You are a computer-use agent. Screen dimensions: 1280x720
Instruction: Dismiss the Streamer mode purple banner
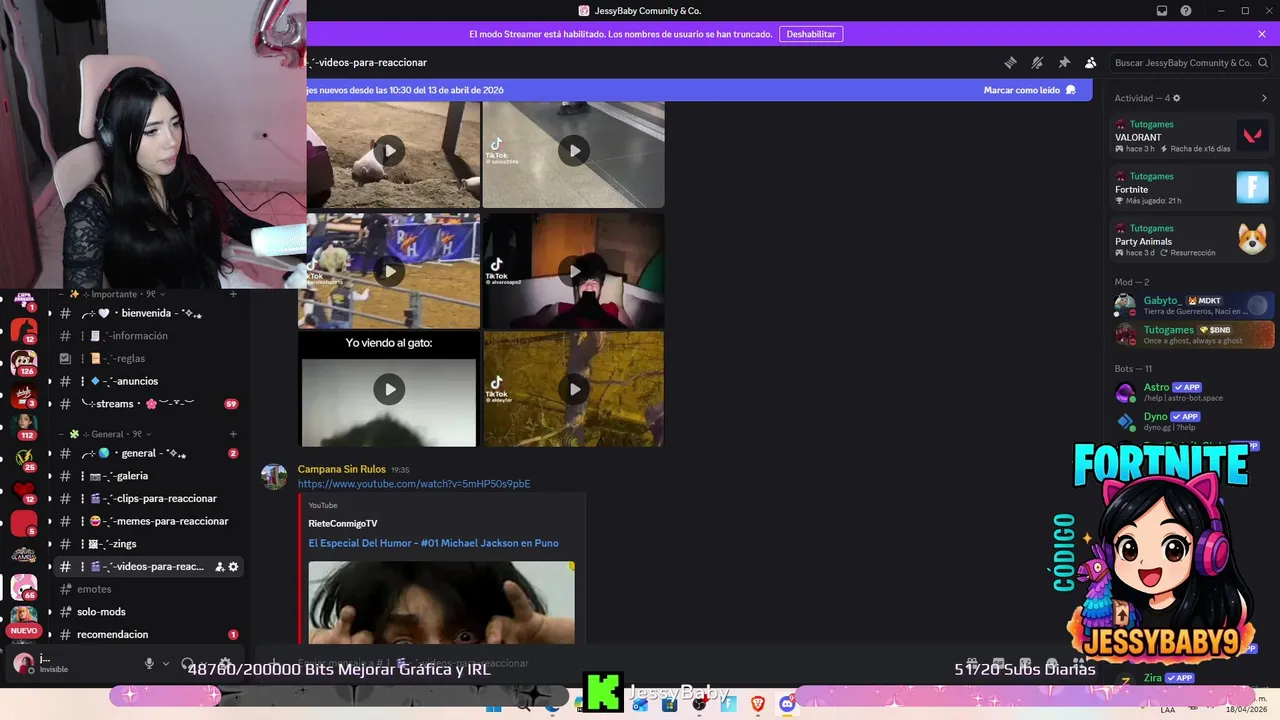[1262, 34]
